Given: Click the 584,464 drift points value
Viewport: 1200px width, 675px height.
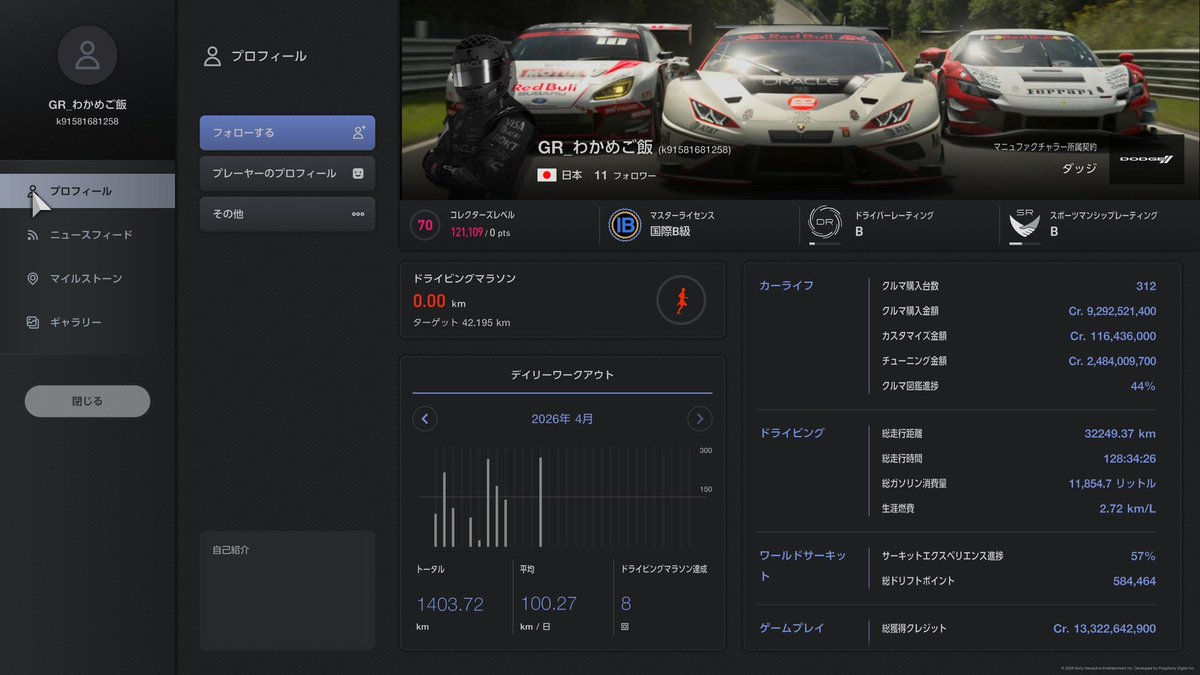Looking at the screenshot, I should tap(1134, 580).
